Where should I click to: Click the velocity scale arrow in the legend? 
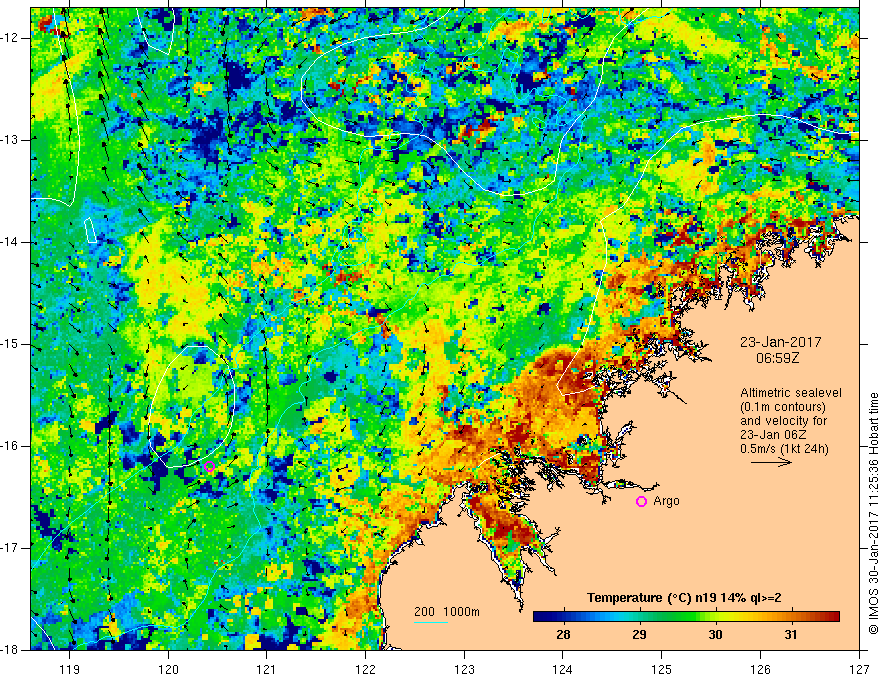tap(771, 462)
